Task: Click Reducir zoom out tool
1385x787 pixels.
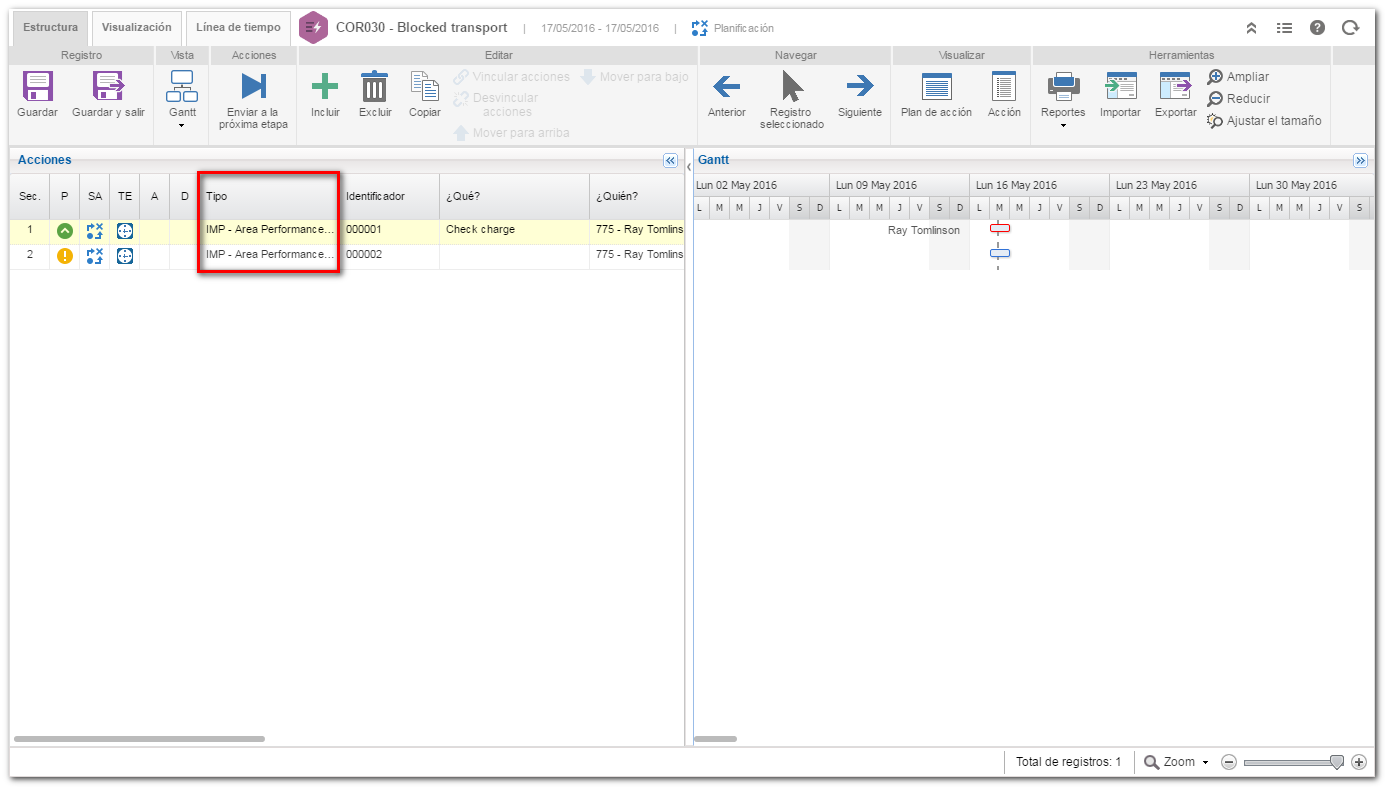Action: 1238,99
